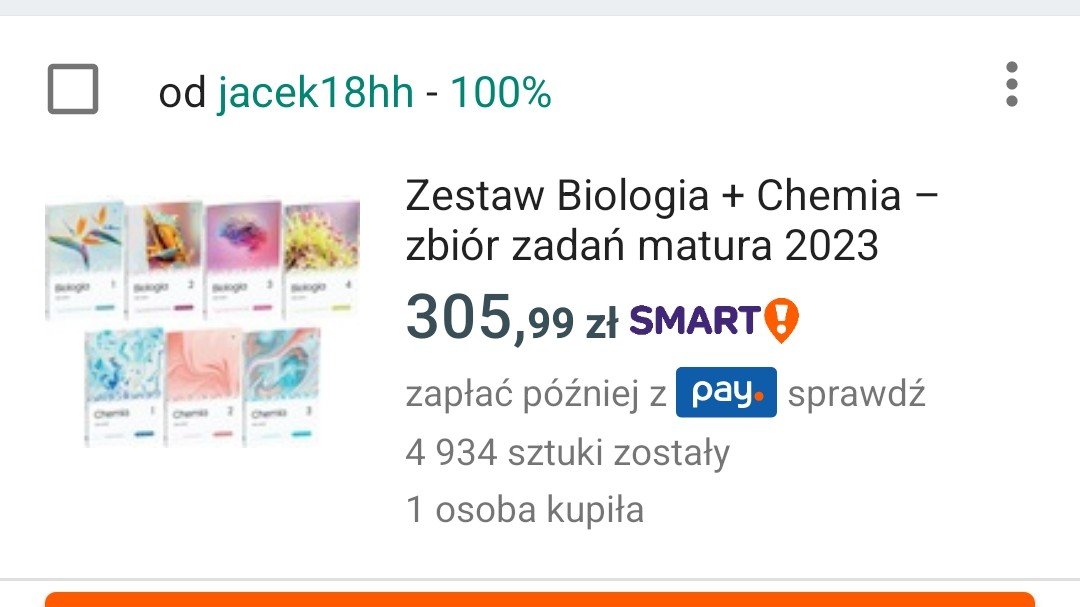Screen dimensions: 1080x607
Task: Tap the orange exclamation SMART icon
Action: point(782,320)
